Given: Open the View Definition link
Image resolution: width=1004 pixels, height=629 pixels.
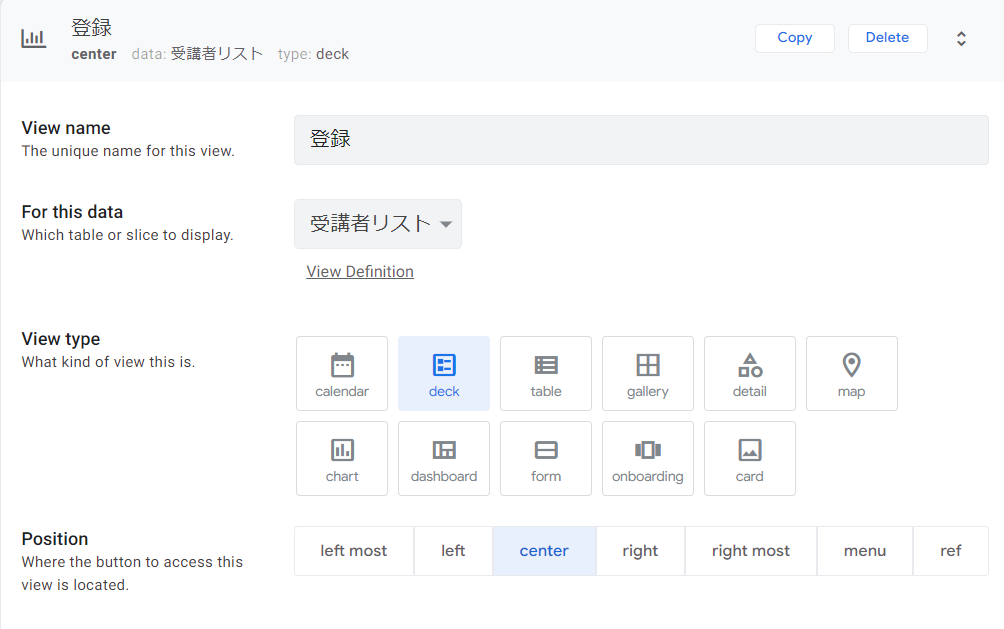Looking at the screenshot, I should pyautogui.click(x=359, y=271).
